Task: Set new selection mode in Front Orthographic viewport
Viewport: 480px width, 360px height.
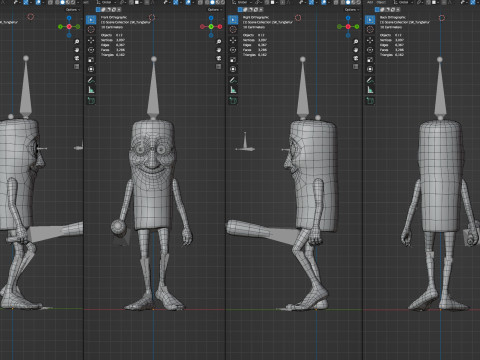Action: [x=98, y=10]
